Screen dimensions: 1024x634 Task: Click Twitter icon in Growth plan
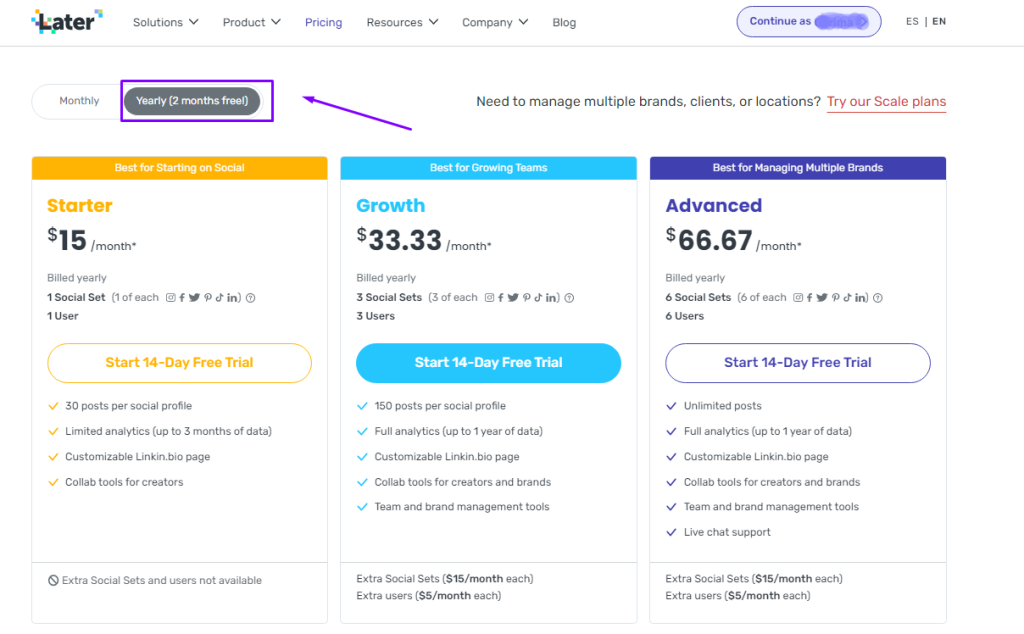(x=513, y=298)
